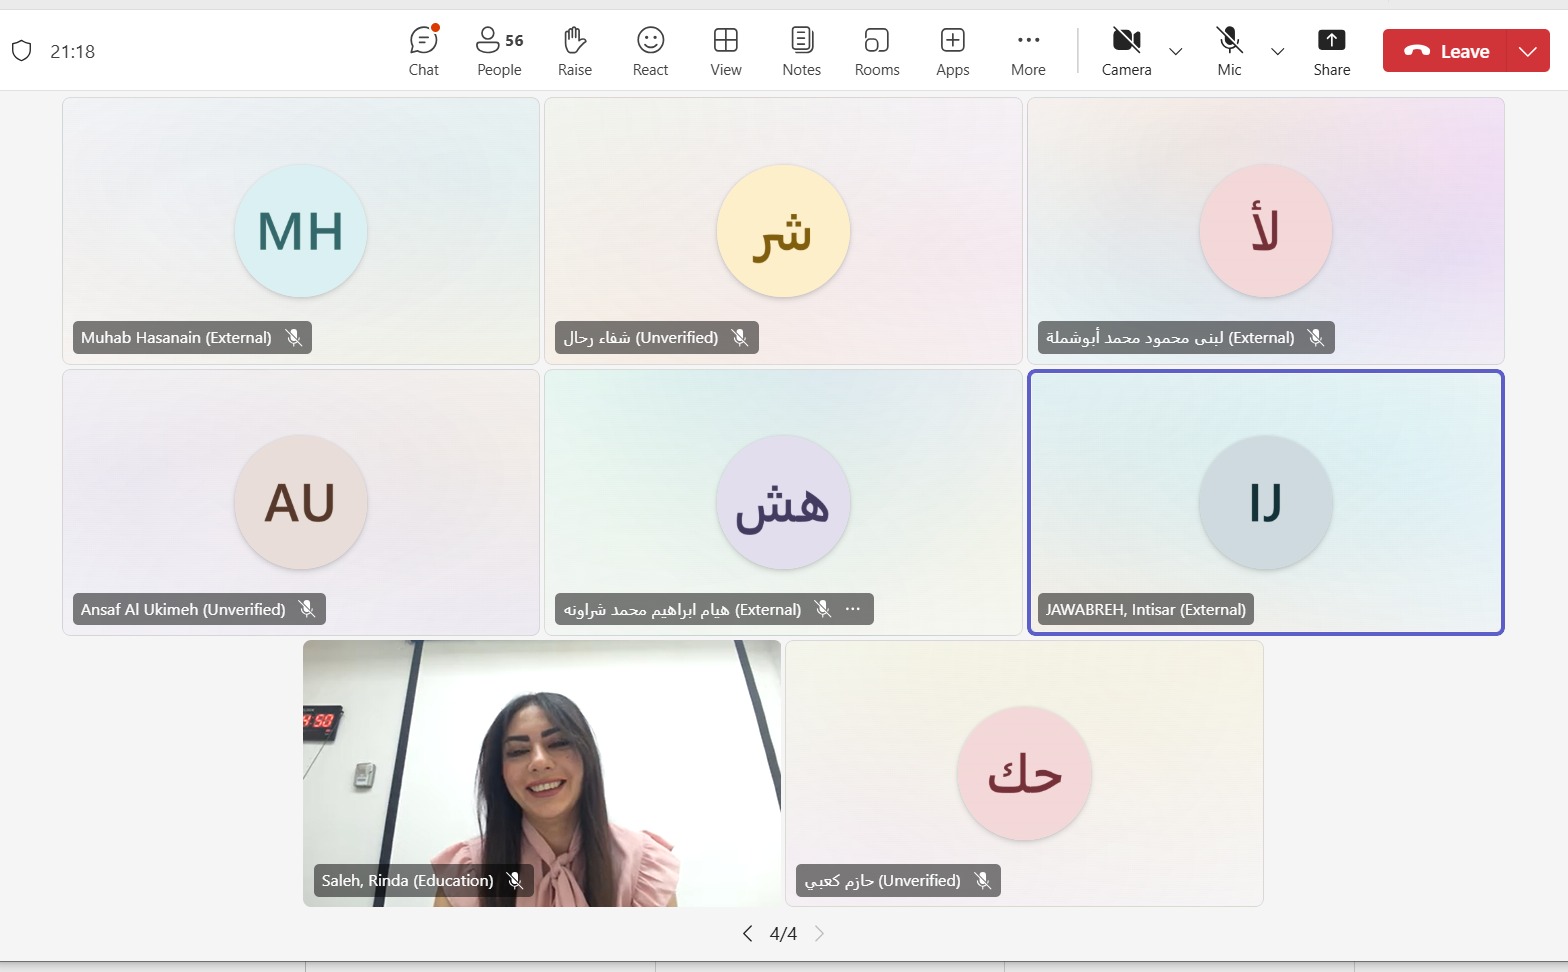Click the شر avatar circle
Viewport: 1568px width, 972px height.
(783, 231)
